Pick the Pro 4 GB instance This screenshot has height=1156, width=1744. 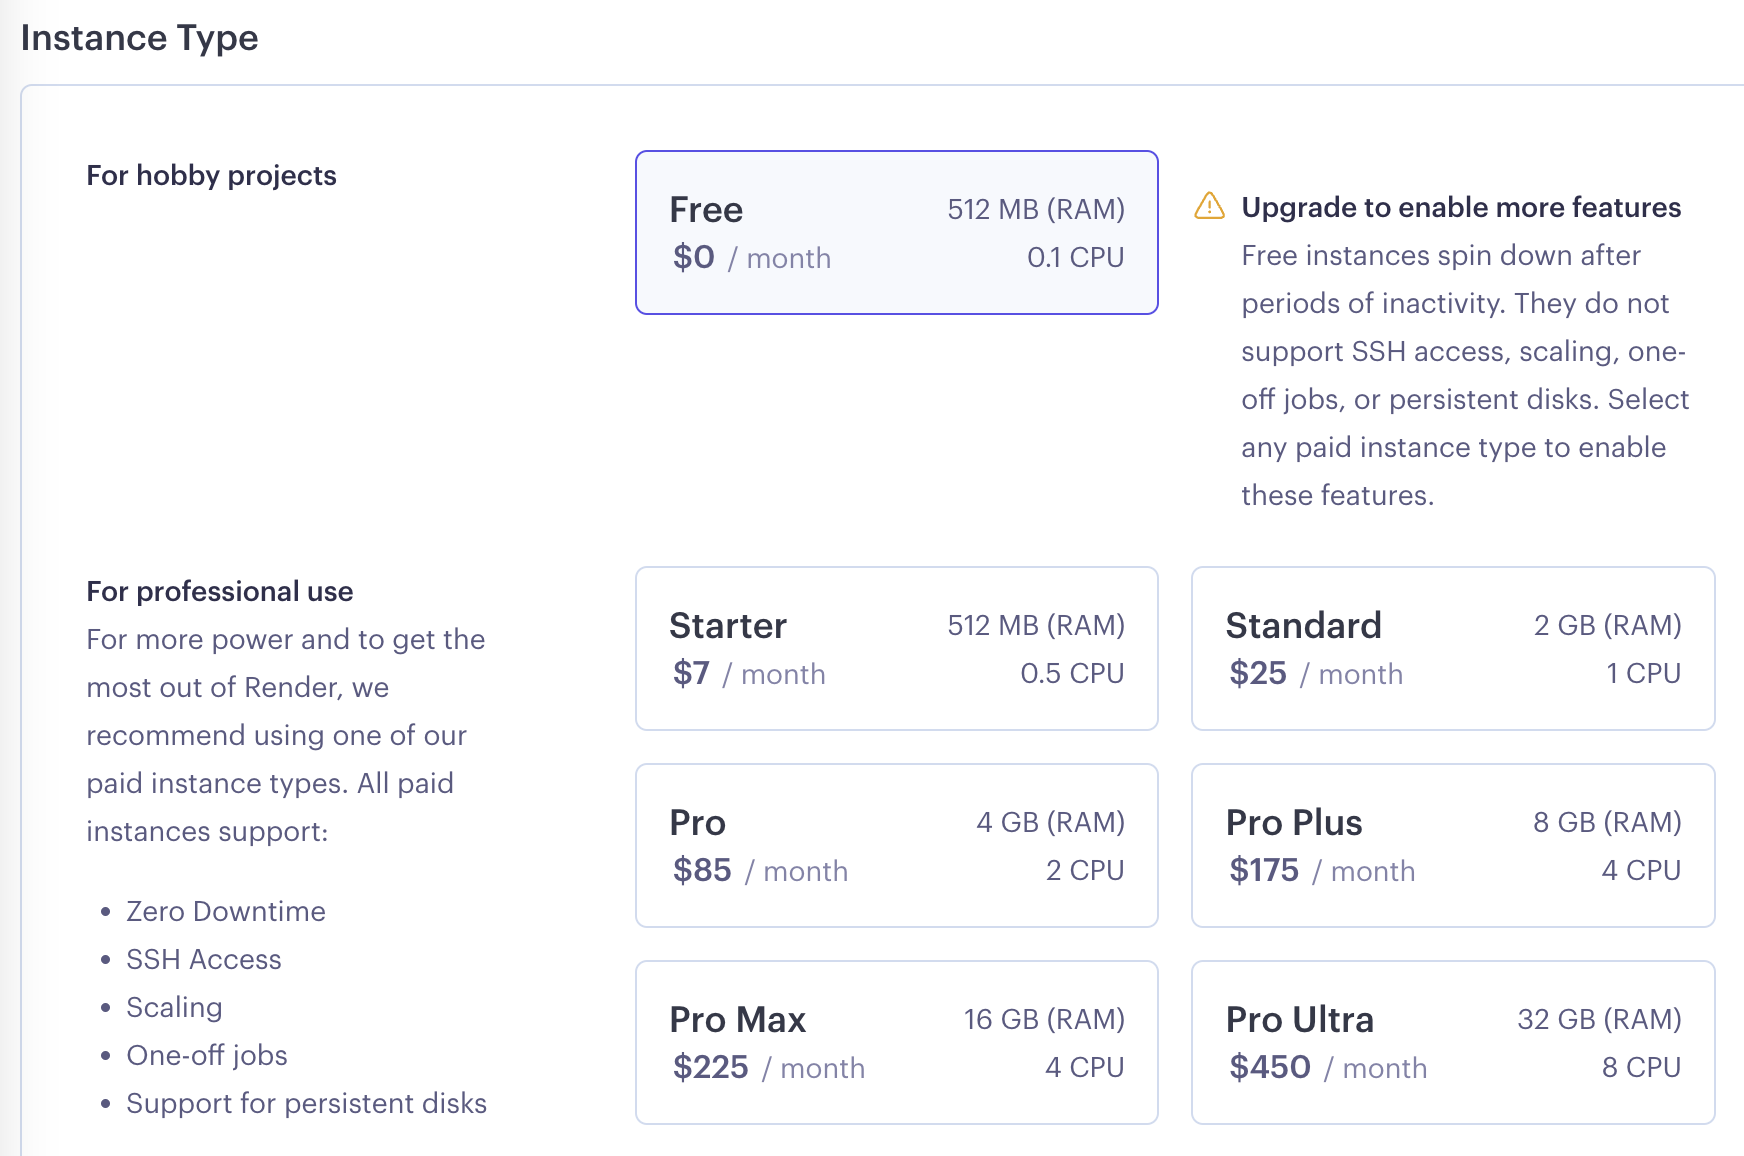[896, 846]
